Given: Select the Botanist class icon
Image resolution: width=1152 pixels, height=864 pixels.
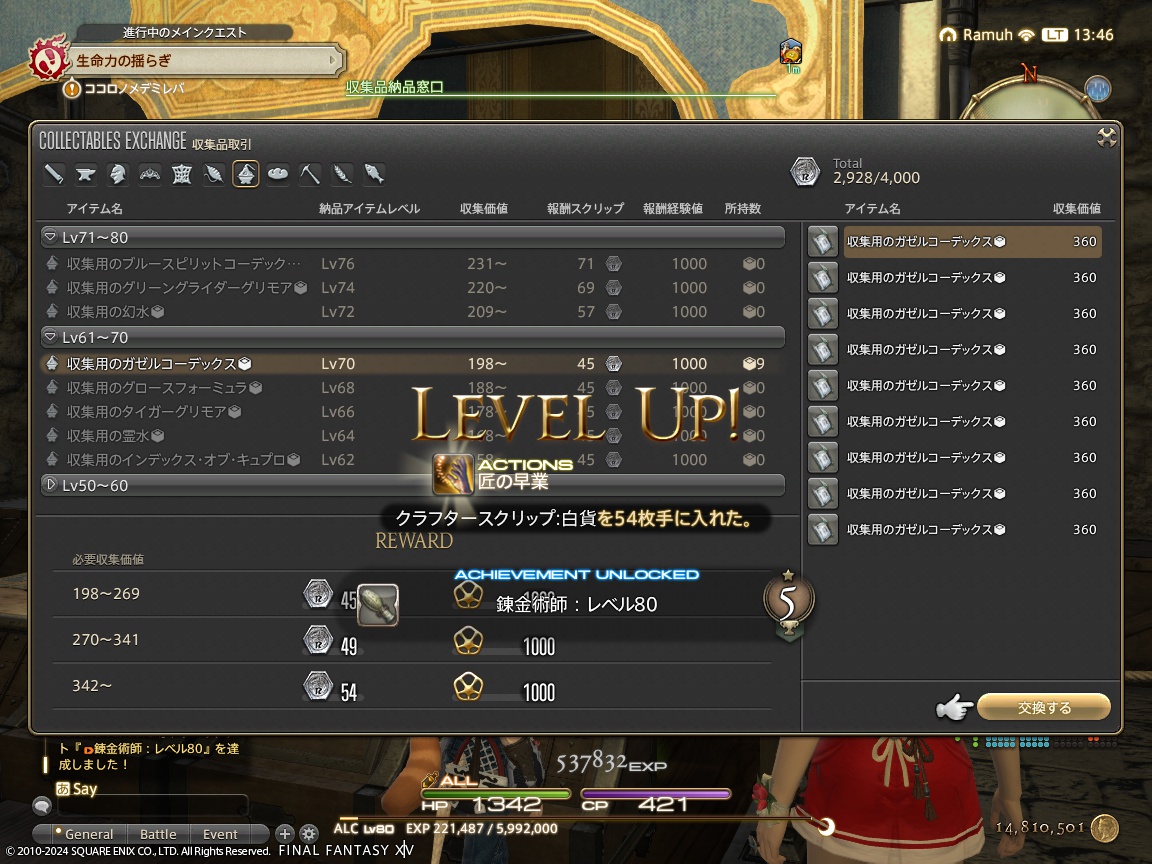Looking at the screenshot, I should 341,174.
